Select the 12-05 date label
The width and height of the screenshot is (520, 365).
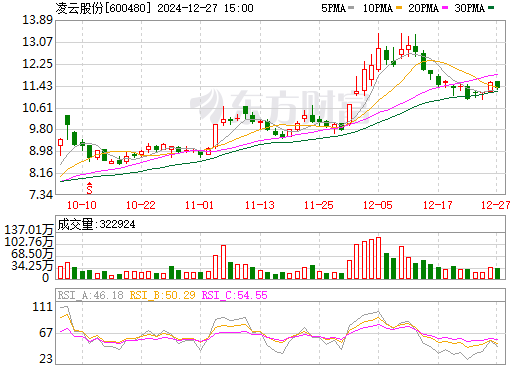click(x=378, y=205)
